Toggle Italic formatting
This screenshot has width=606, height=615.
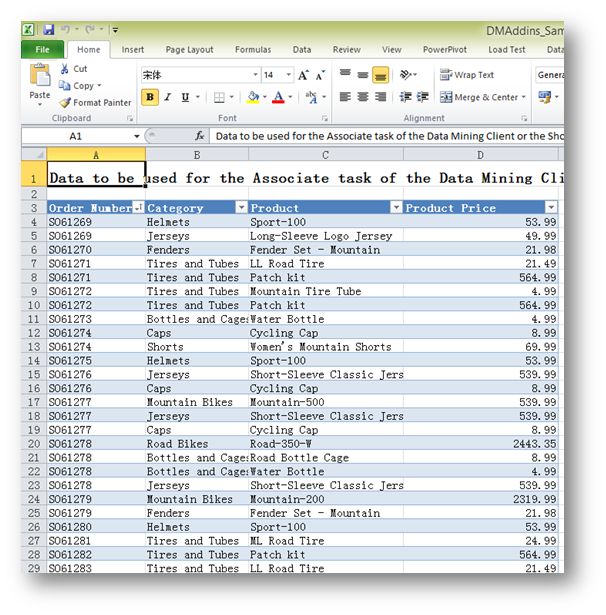(x=168, y=97)
